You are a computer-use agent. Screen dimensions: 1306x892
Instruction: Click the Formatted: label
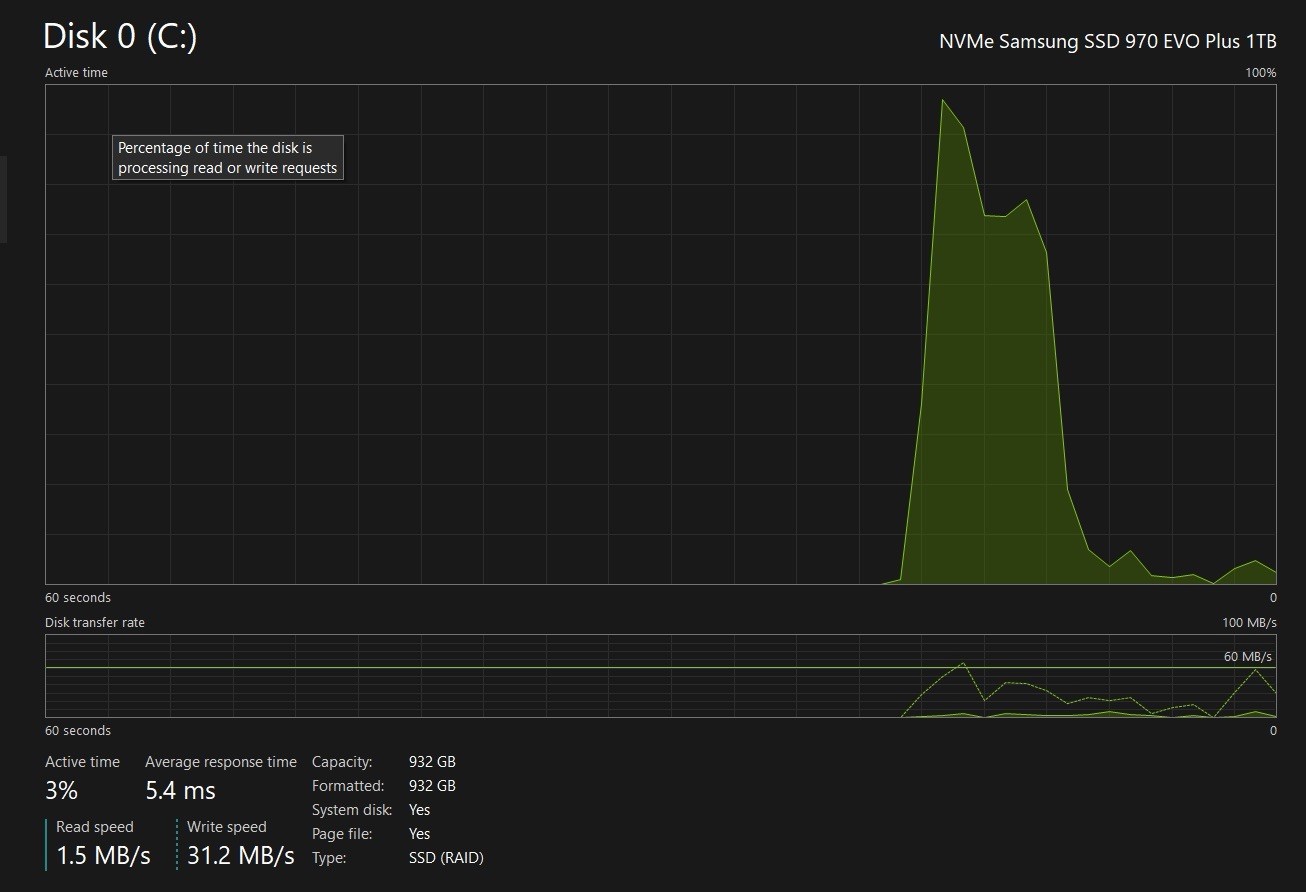[x=348, y=786]
